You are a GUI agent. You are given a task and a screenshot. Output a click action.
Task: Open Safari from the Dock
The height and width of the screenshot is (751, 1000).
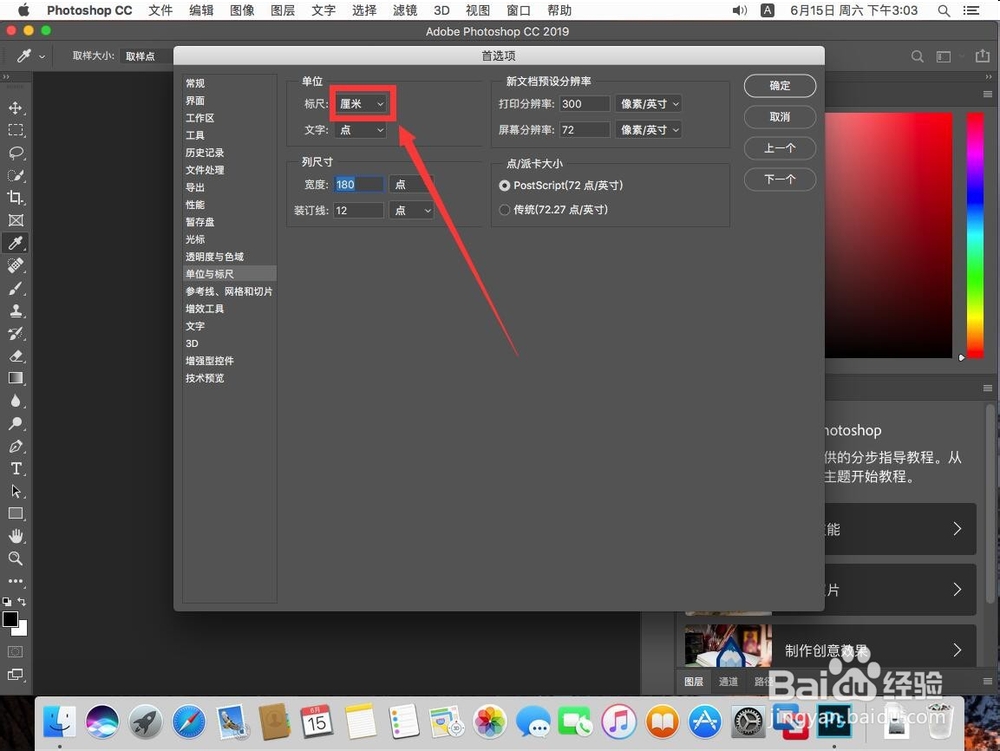pyautogui.click(x=189, y=722)
